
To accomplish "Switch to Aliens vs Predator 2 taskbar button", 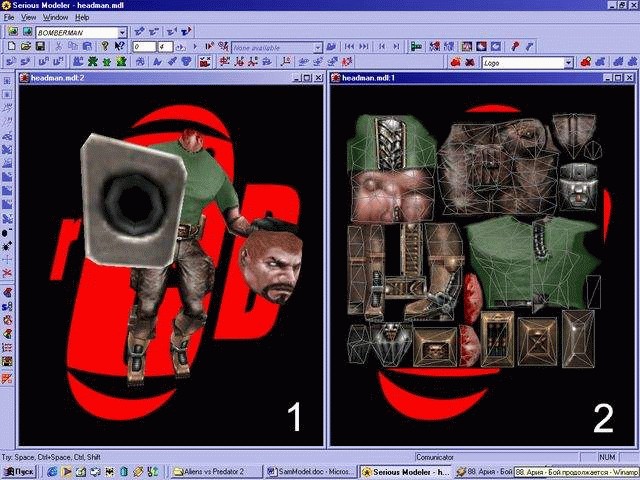I will tap(216, 472).
